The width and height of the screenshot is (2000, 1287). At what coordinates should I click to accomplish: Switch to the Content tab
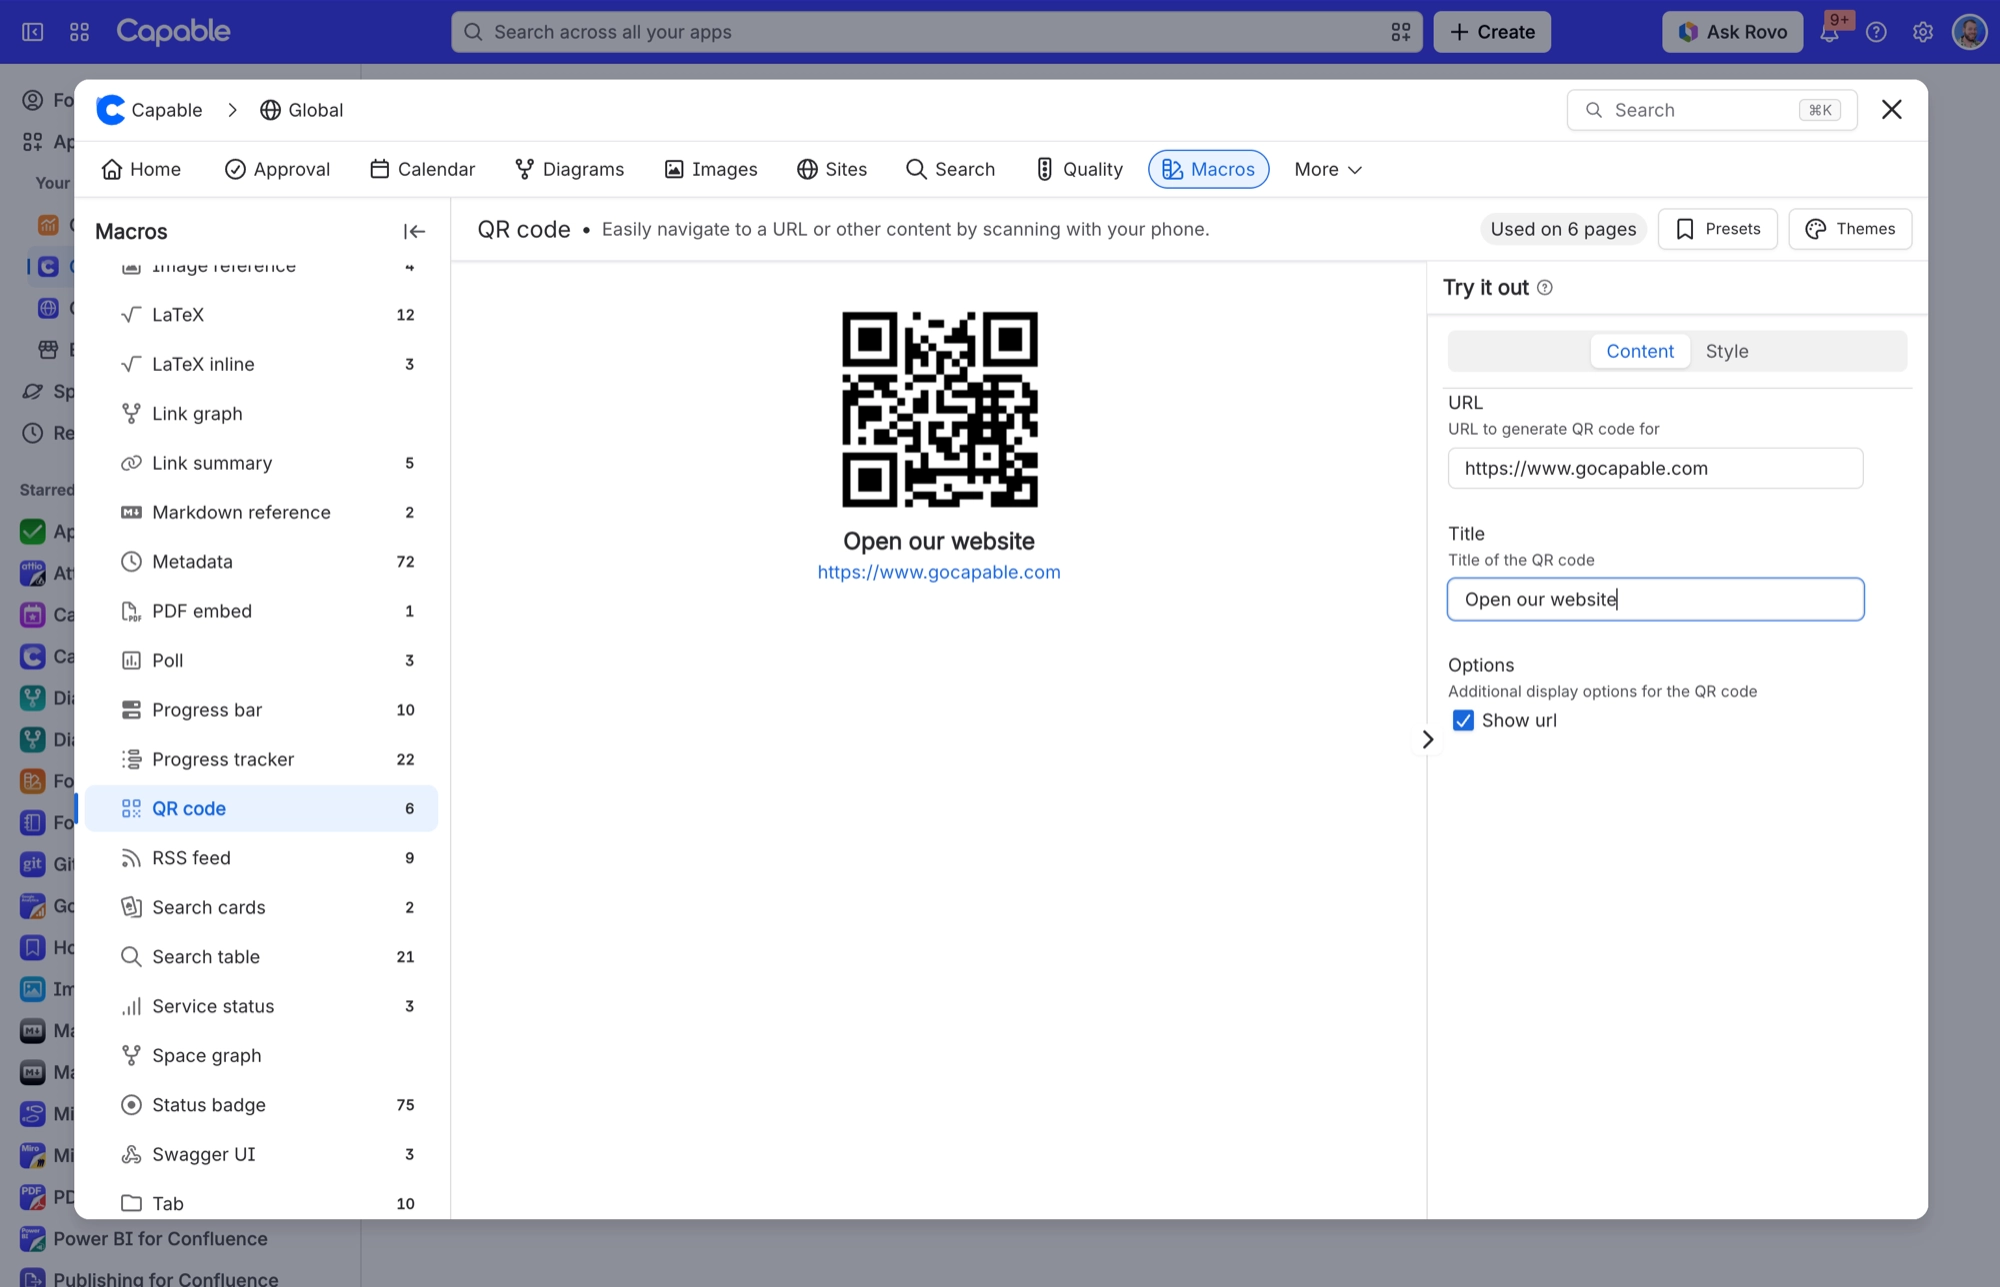(x=1640, y=352)
